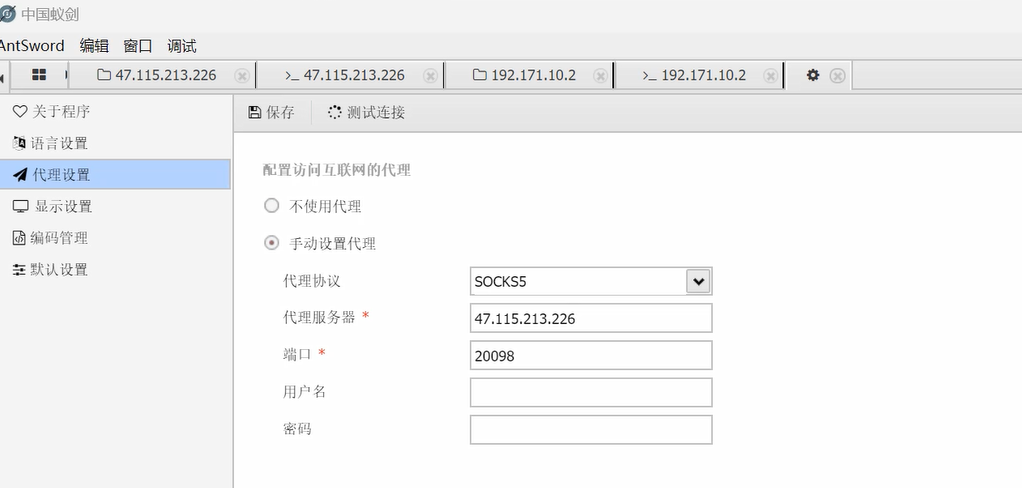
Task: Click the settings gear tab icon
Action: [x=813, y=75]
